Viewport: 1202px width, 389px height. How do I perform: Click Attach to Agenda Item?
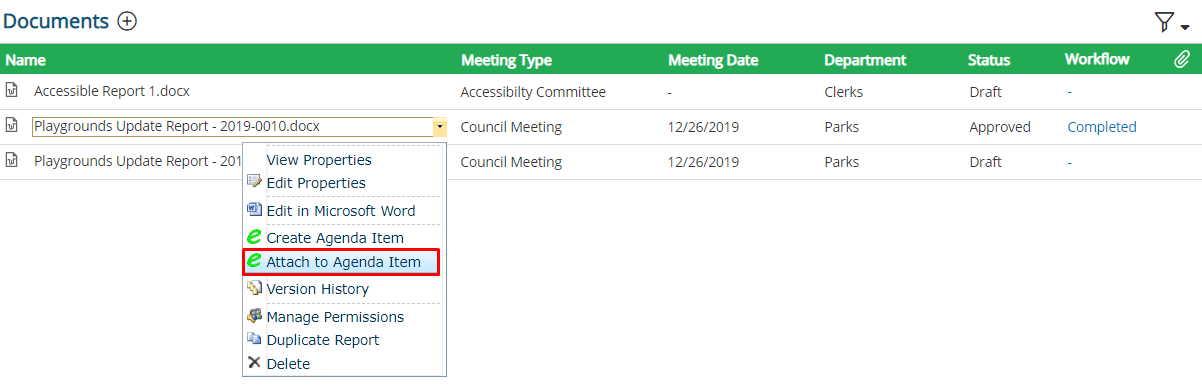tap(344, 262)
